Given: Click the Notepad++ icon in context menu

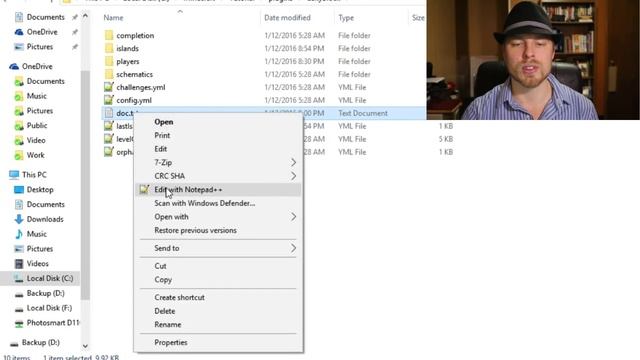Looking at the screenshot, I should click(x=144, y=189).
